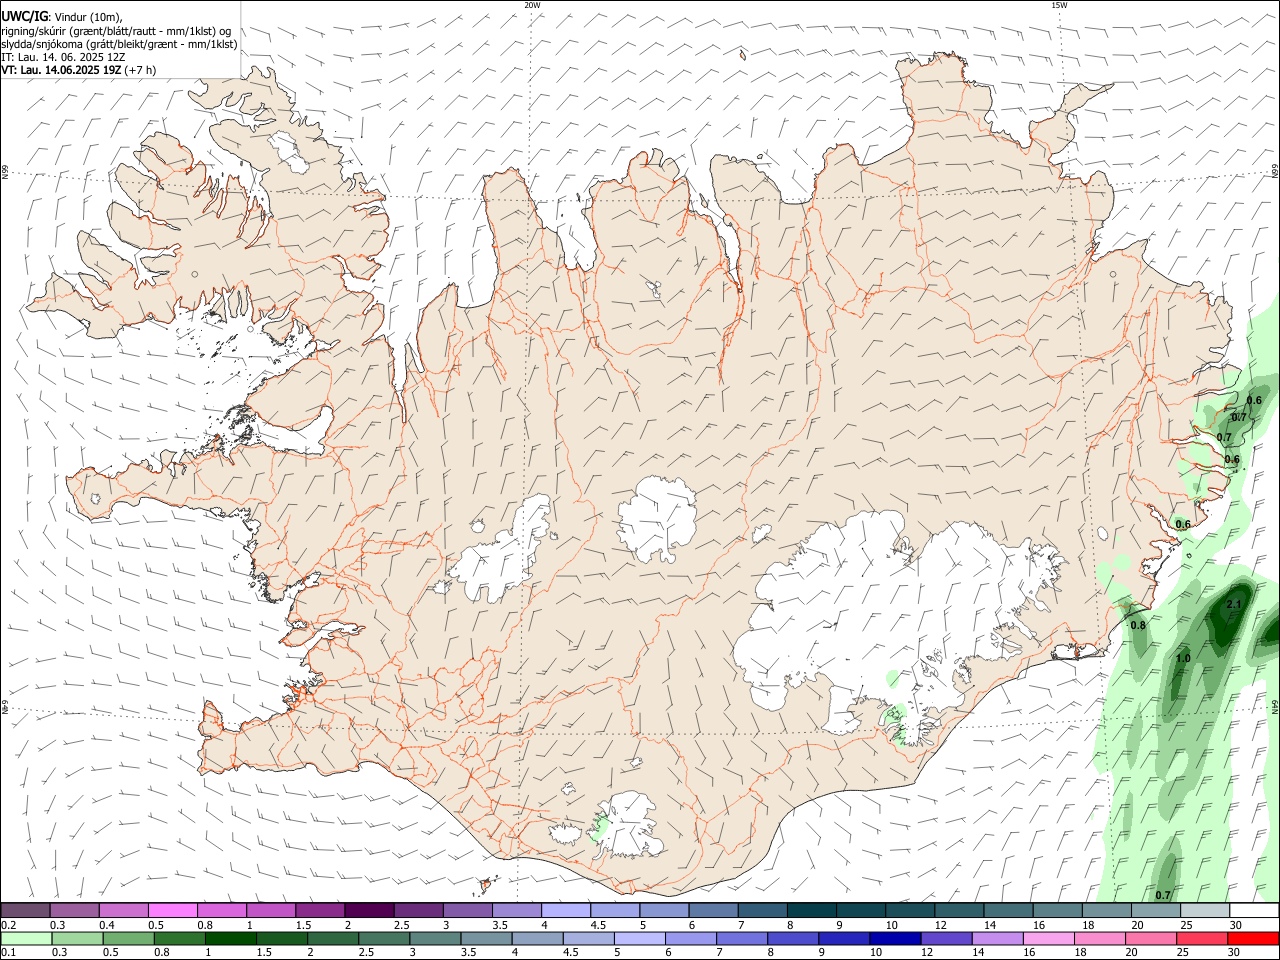This screenshot has height=960, width=1280.
Task: Click the green swatch labeled 2 in lower legend
Action: [332, 939]
